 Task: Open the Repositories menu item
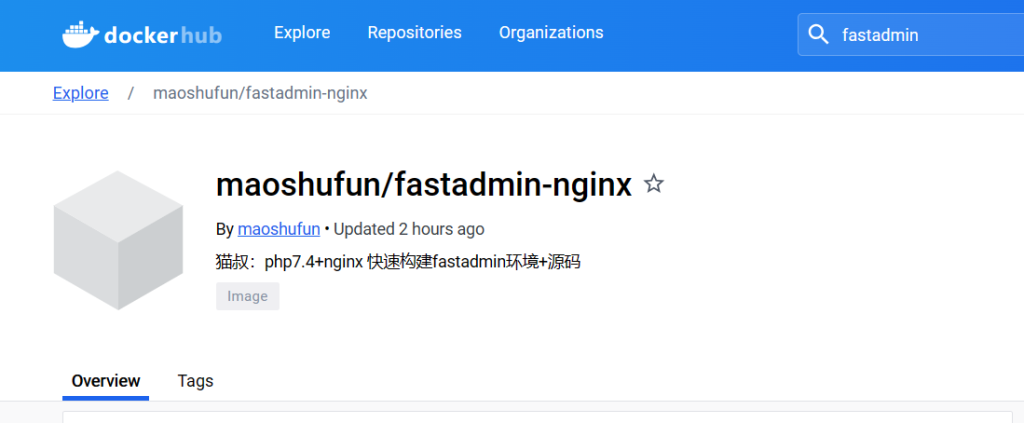pyautogui.click(x=415, y=33)
